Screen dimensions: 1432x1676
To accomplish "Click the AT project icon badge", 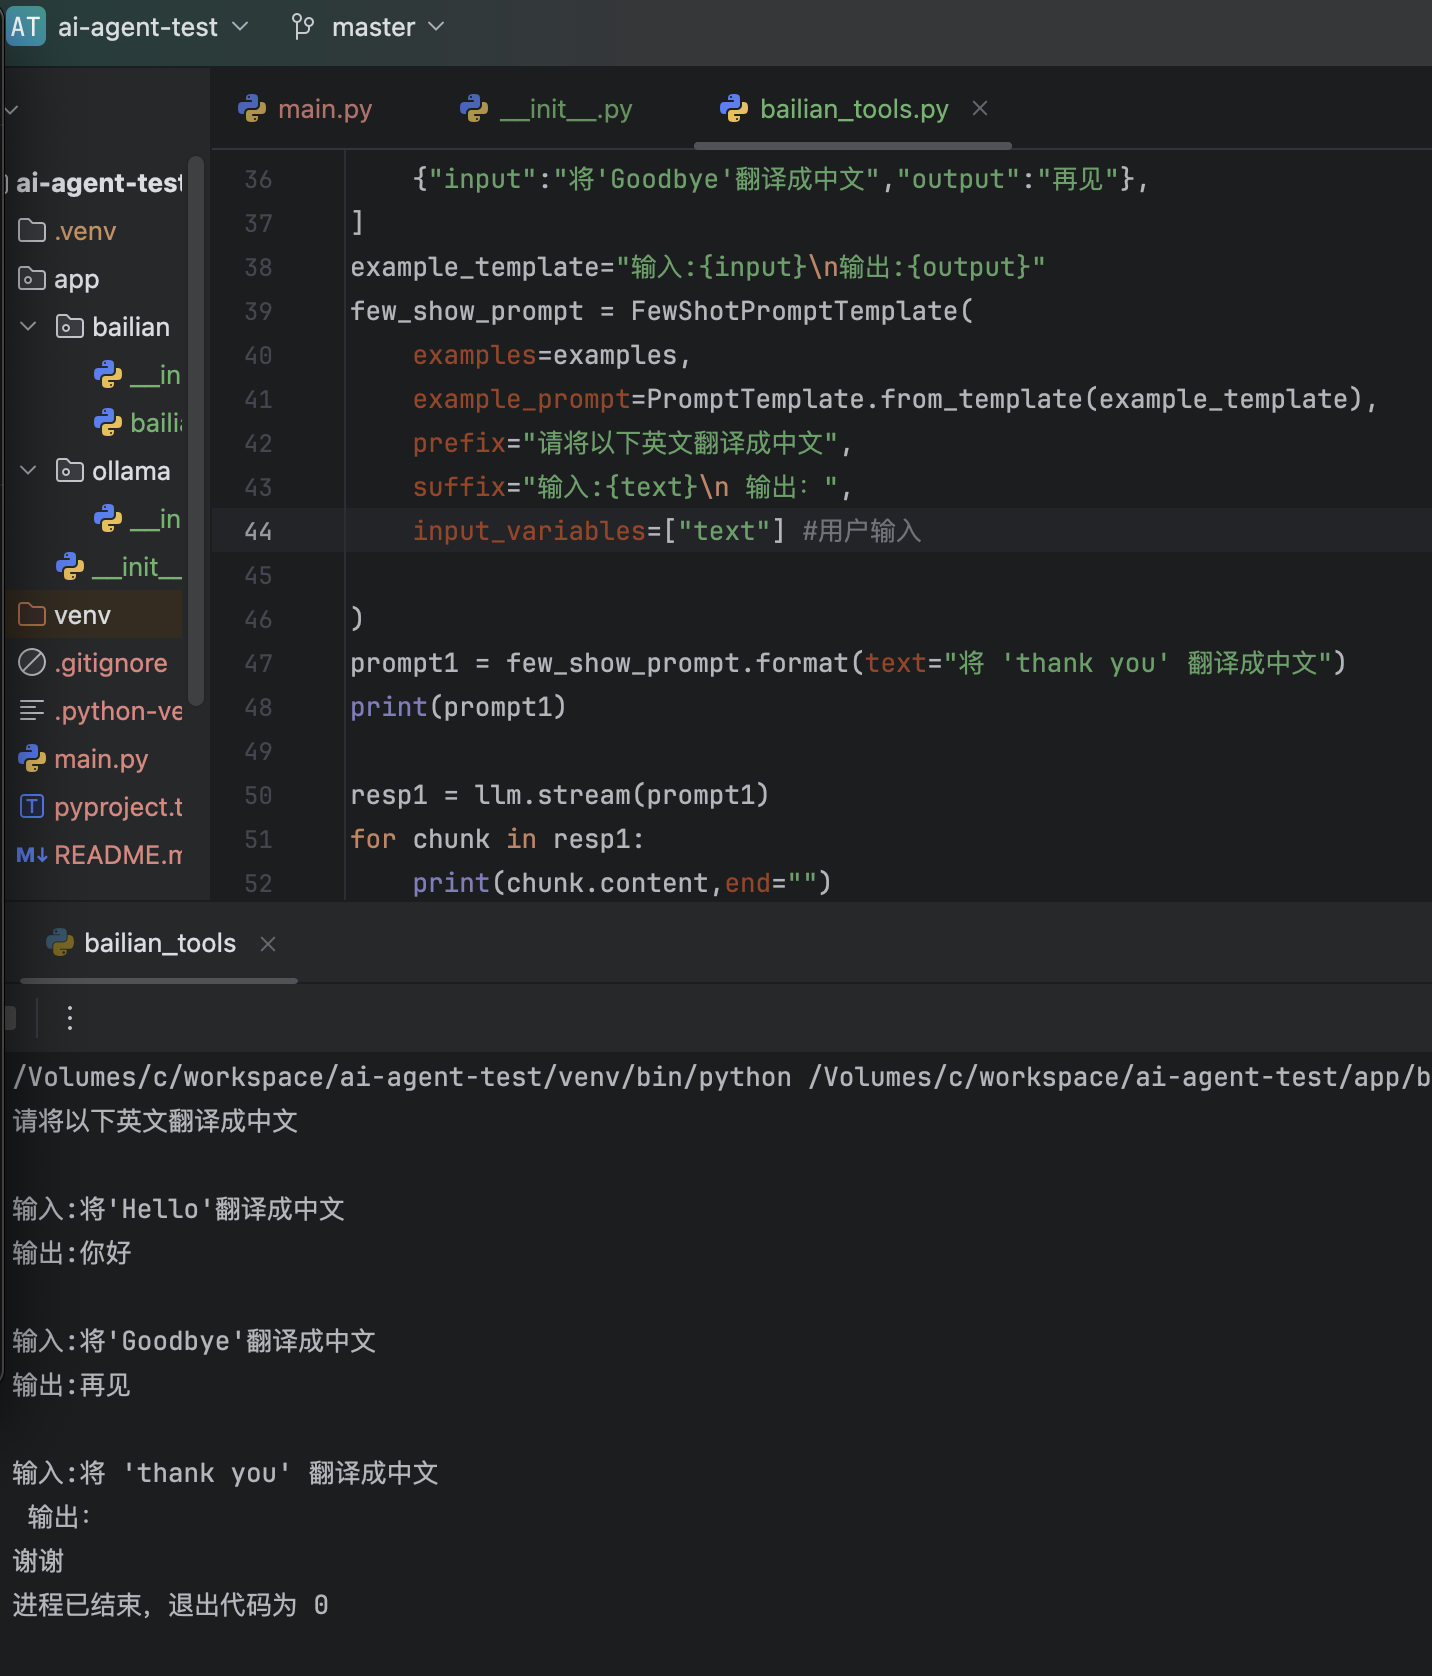I will (x=25, y=26).
